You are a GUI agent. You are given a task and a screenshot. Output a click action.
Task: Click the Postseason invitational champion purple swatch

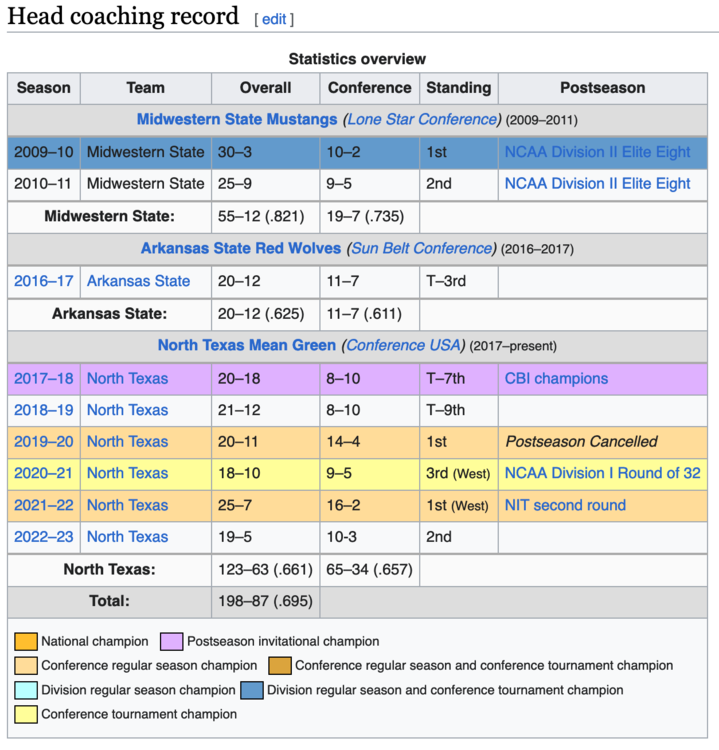pyautogui.click(x=171, y=641)
